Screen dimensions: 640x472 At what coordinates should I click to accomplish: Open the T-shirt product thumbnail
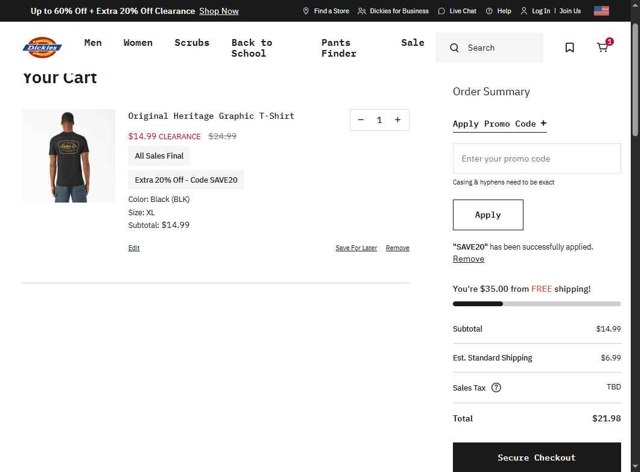coord(69,156)
